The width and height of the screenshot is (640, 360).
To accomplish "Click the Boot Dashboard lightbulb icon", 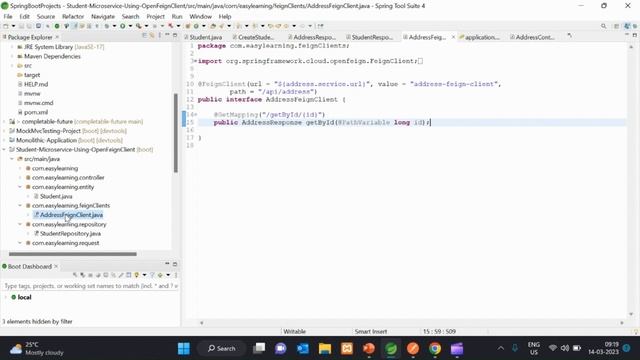I will 136,275.
